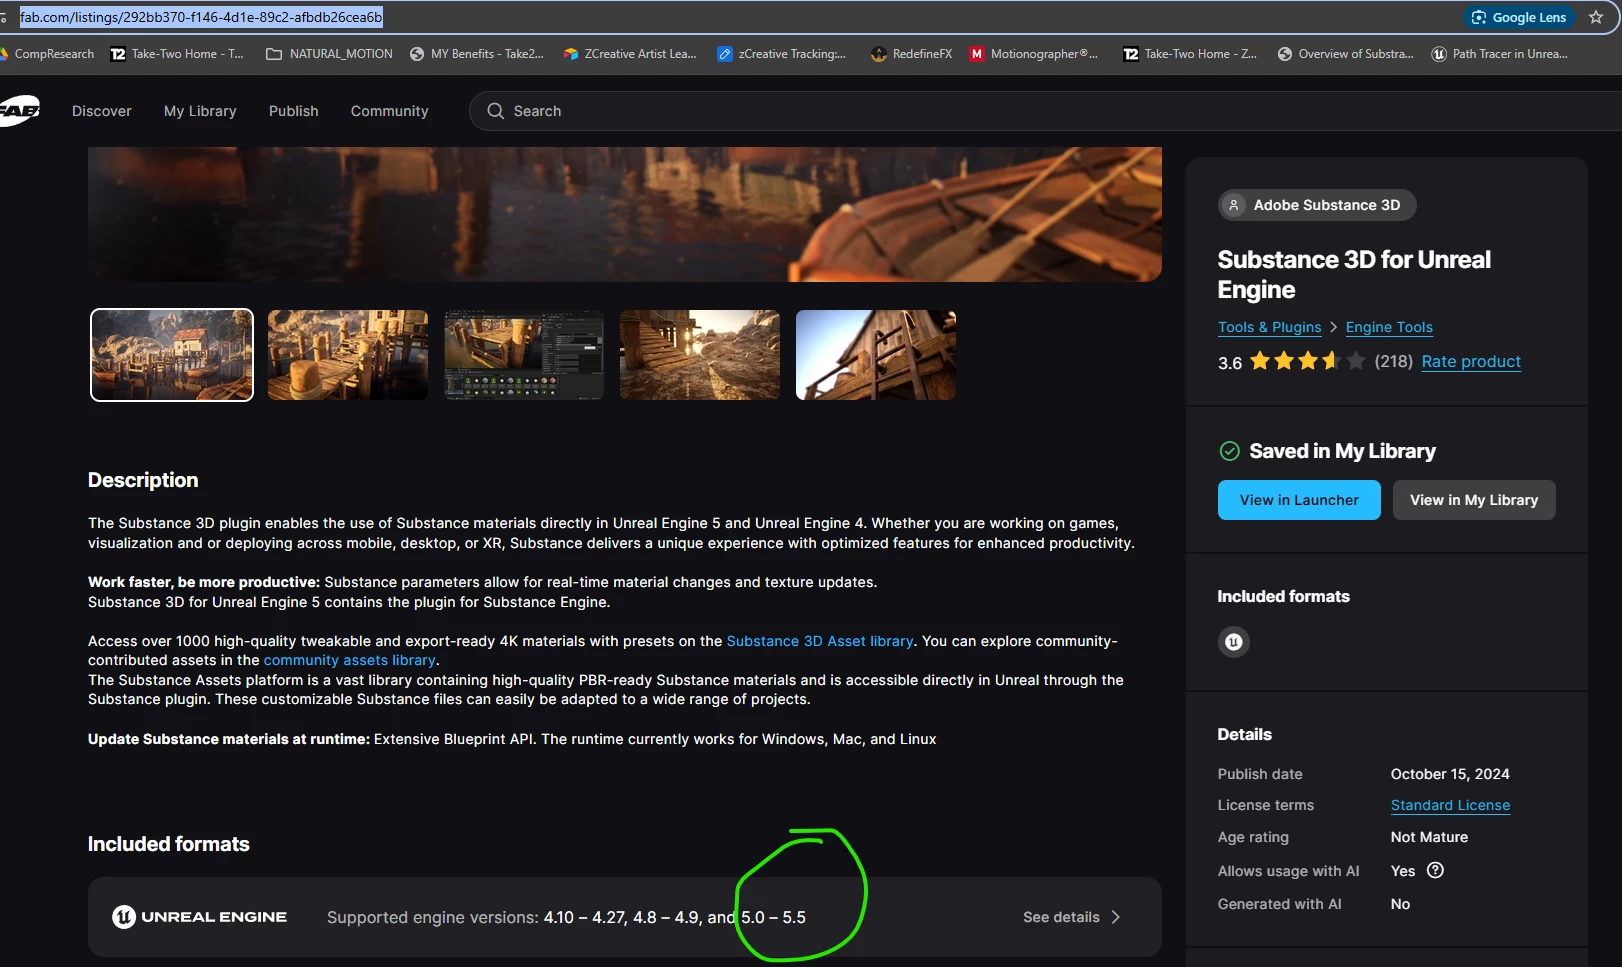Click the supported engine versions text
The width and height of the screenshot is (1622, 967).
(566, 917)
